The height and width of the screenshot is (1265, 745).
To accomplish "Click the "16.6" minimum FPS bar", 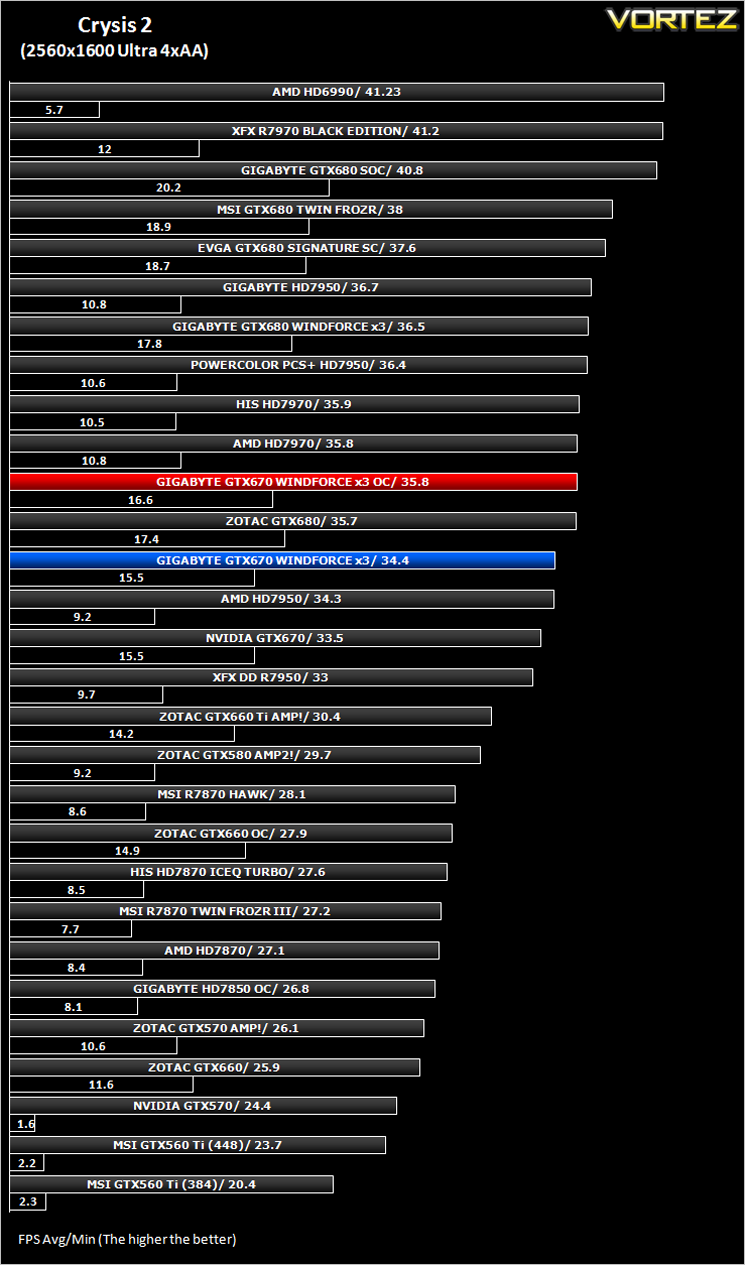I will (x=141, y=501).
